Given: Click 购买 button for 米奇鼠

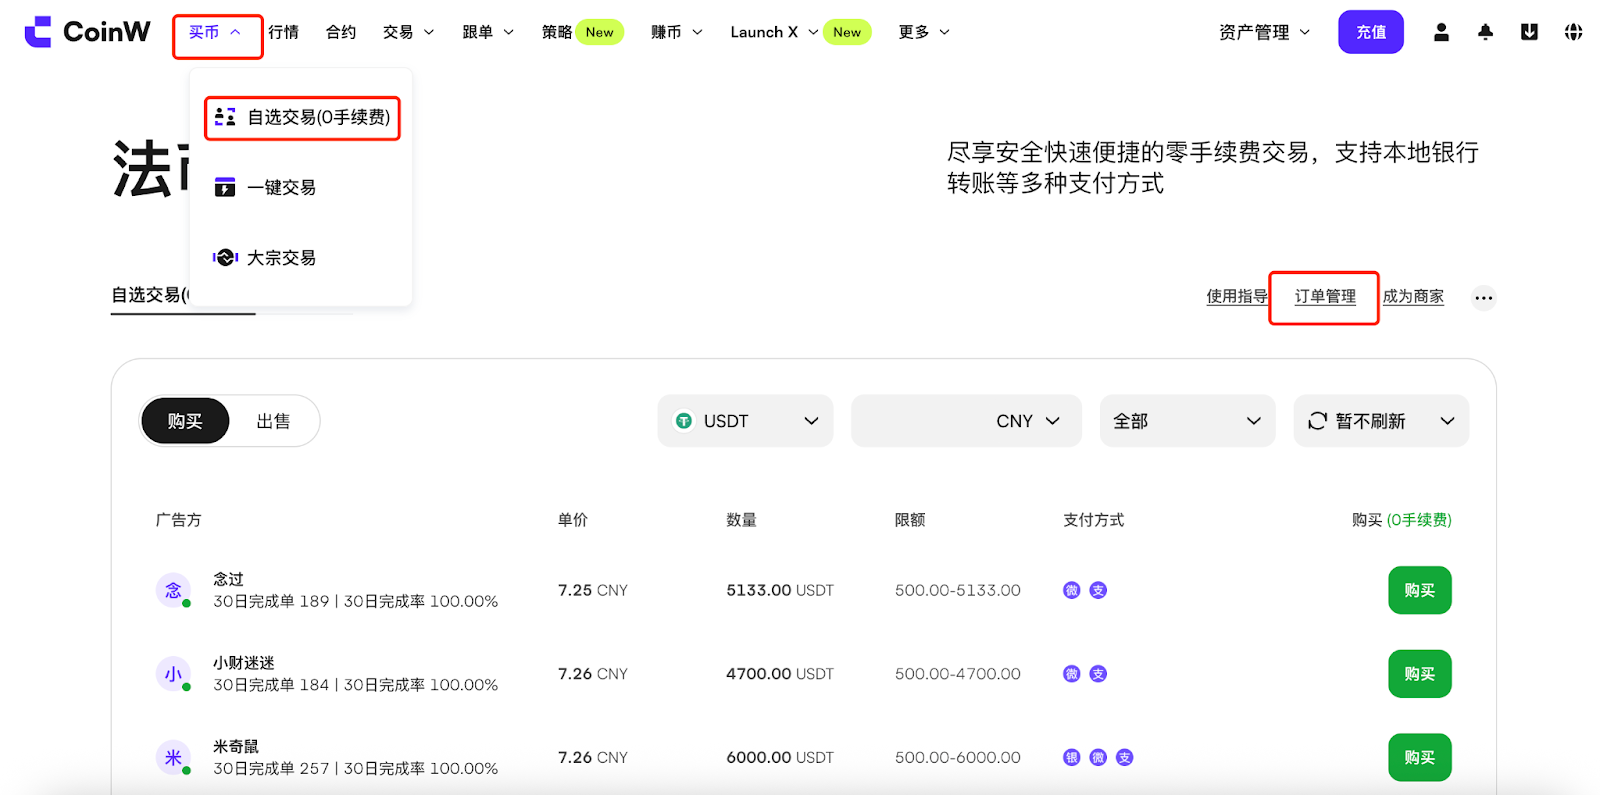Looking at the screenshot, I should (1420, 757).
